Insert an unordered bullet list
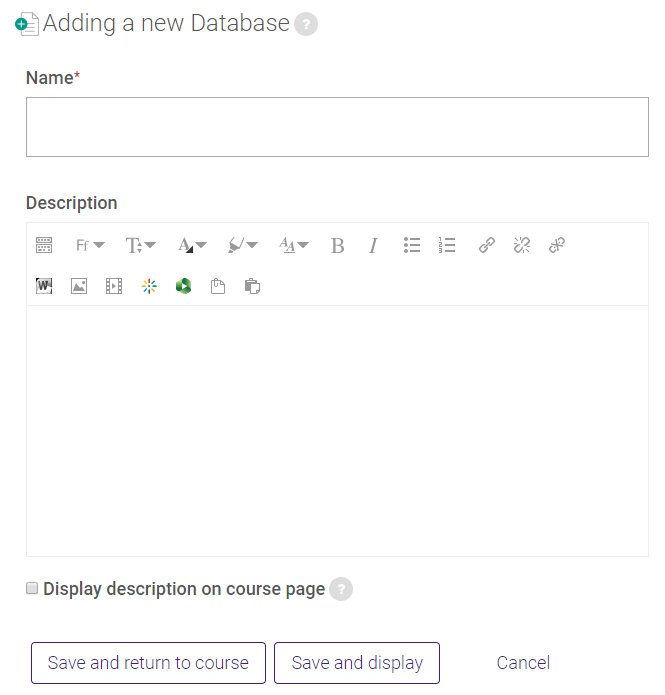 tap(412, 245)
